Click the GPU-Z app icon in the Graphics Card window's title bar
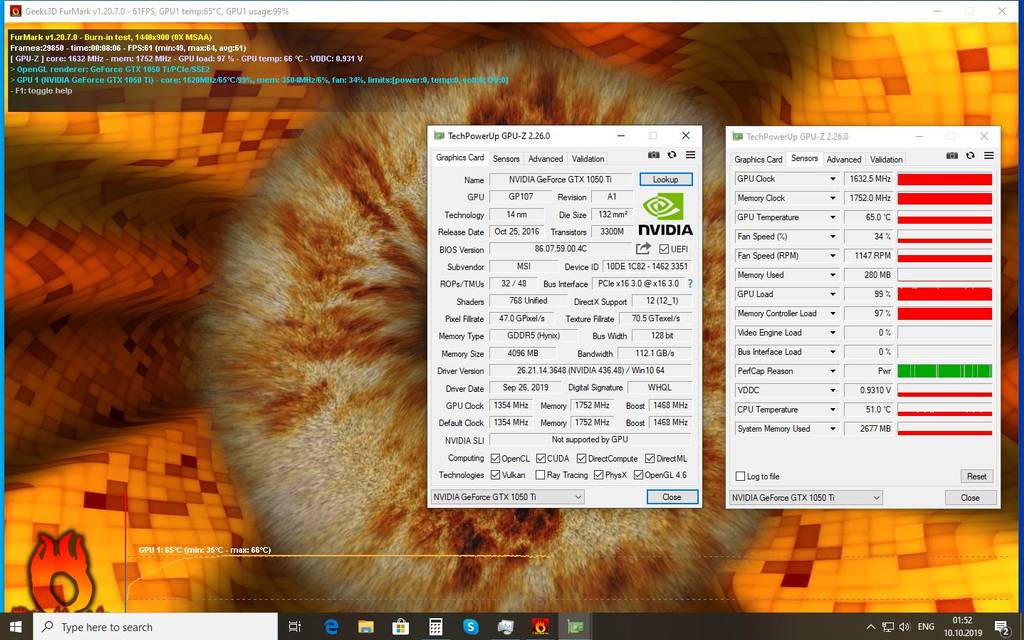 (439, 136)
